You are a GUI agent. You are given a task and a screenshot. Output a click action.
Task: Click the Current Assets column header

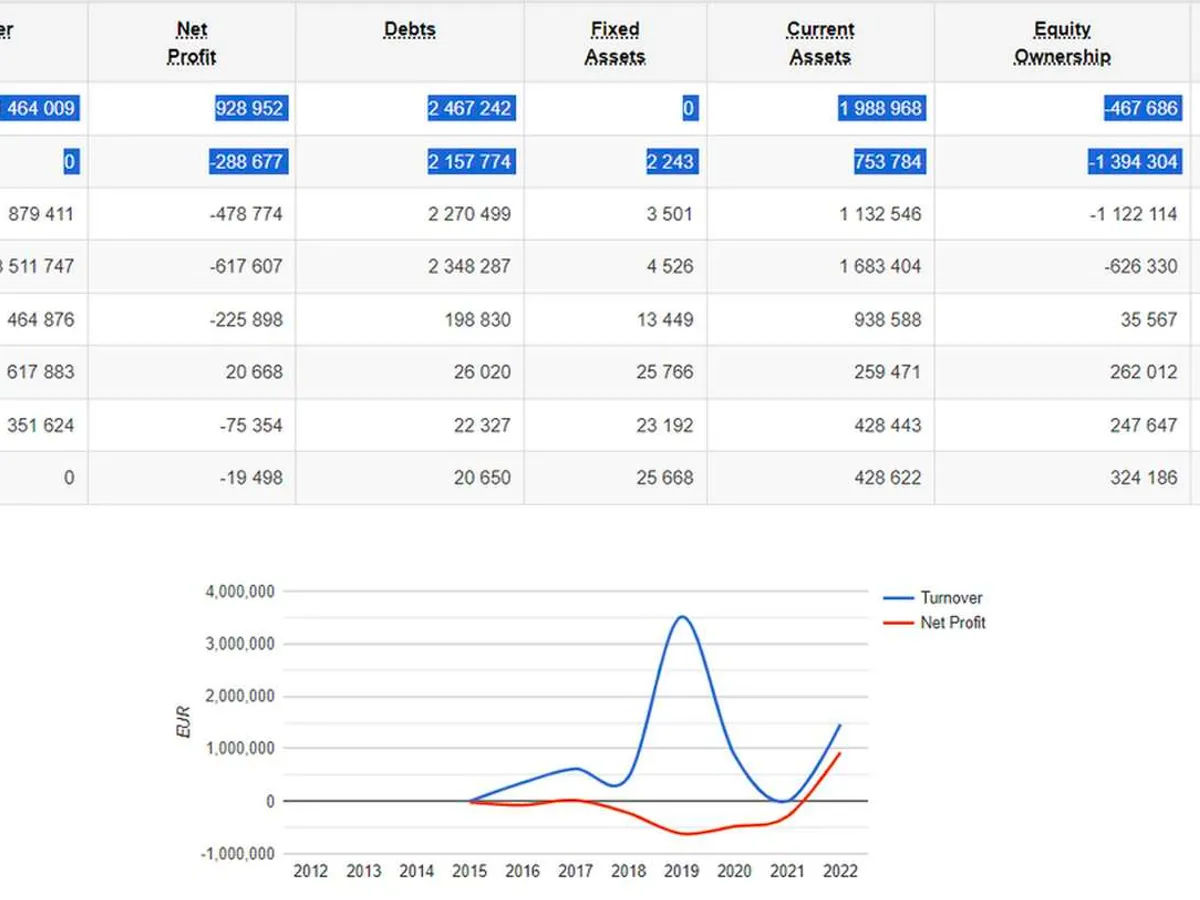[x=820, y=43]
